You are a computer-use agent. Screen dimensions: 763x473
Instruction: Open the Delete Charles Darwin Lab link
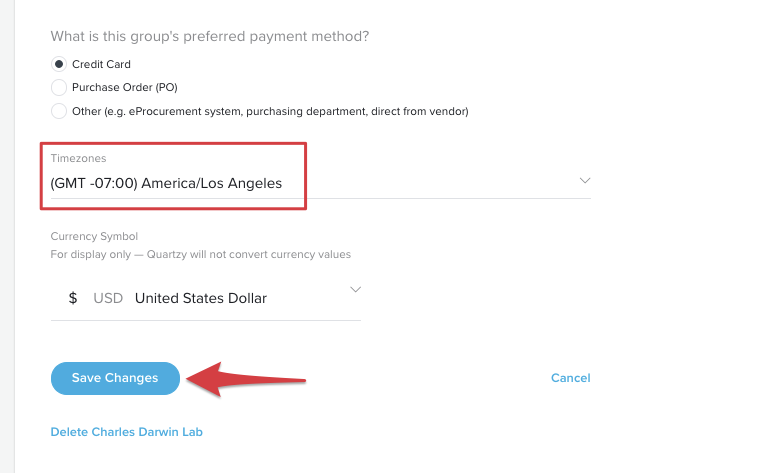click(127, 432)
